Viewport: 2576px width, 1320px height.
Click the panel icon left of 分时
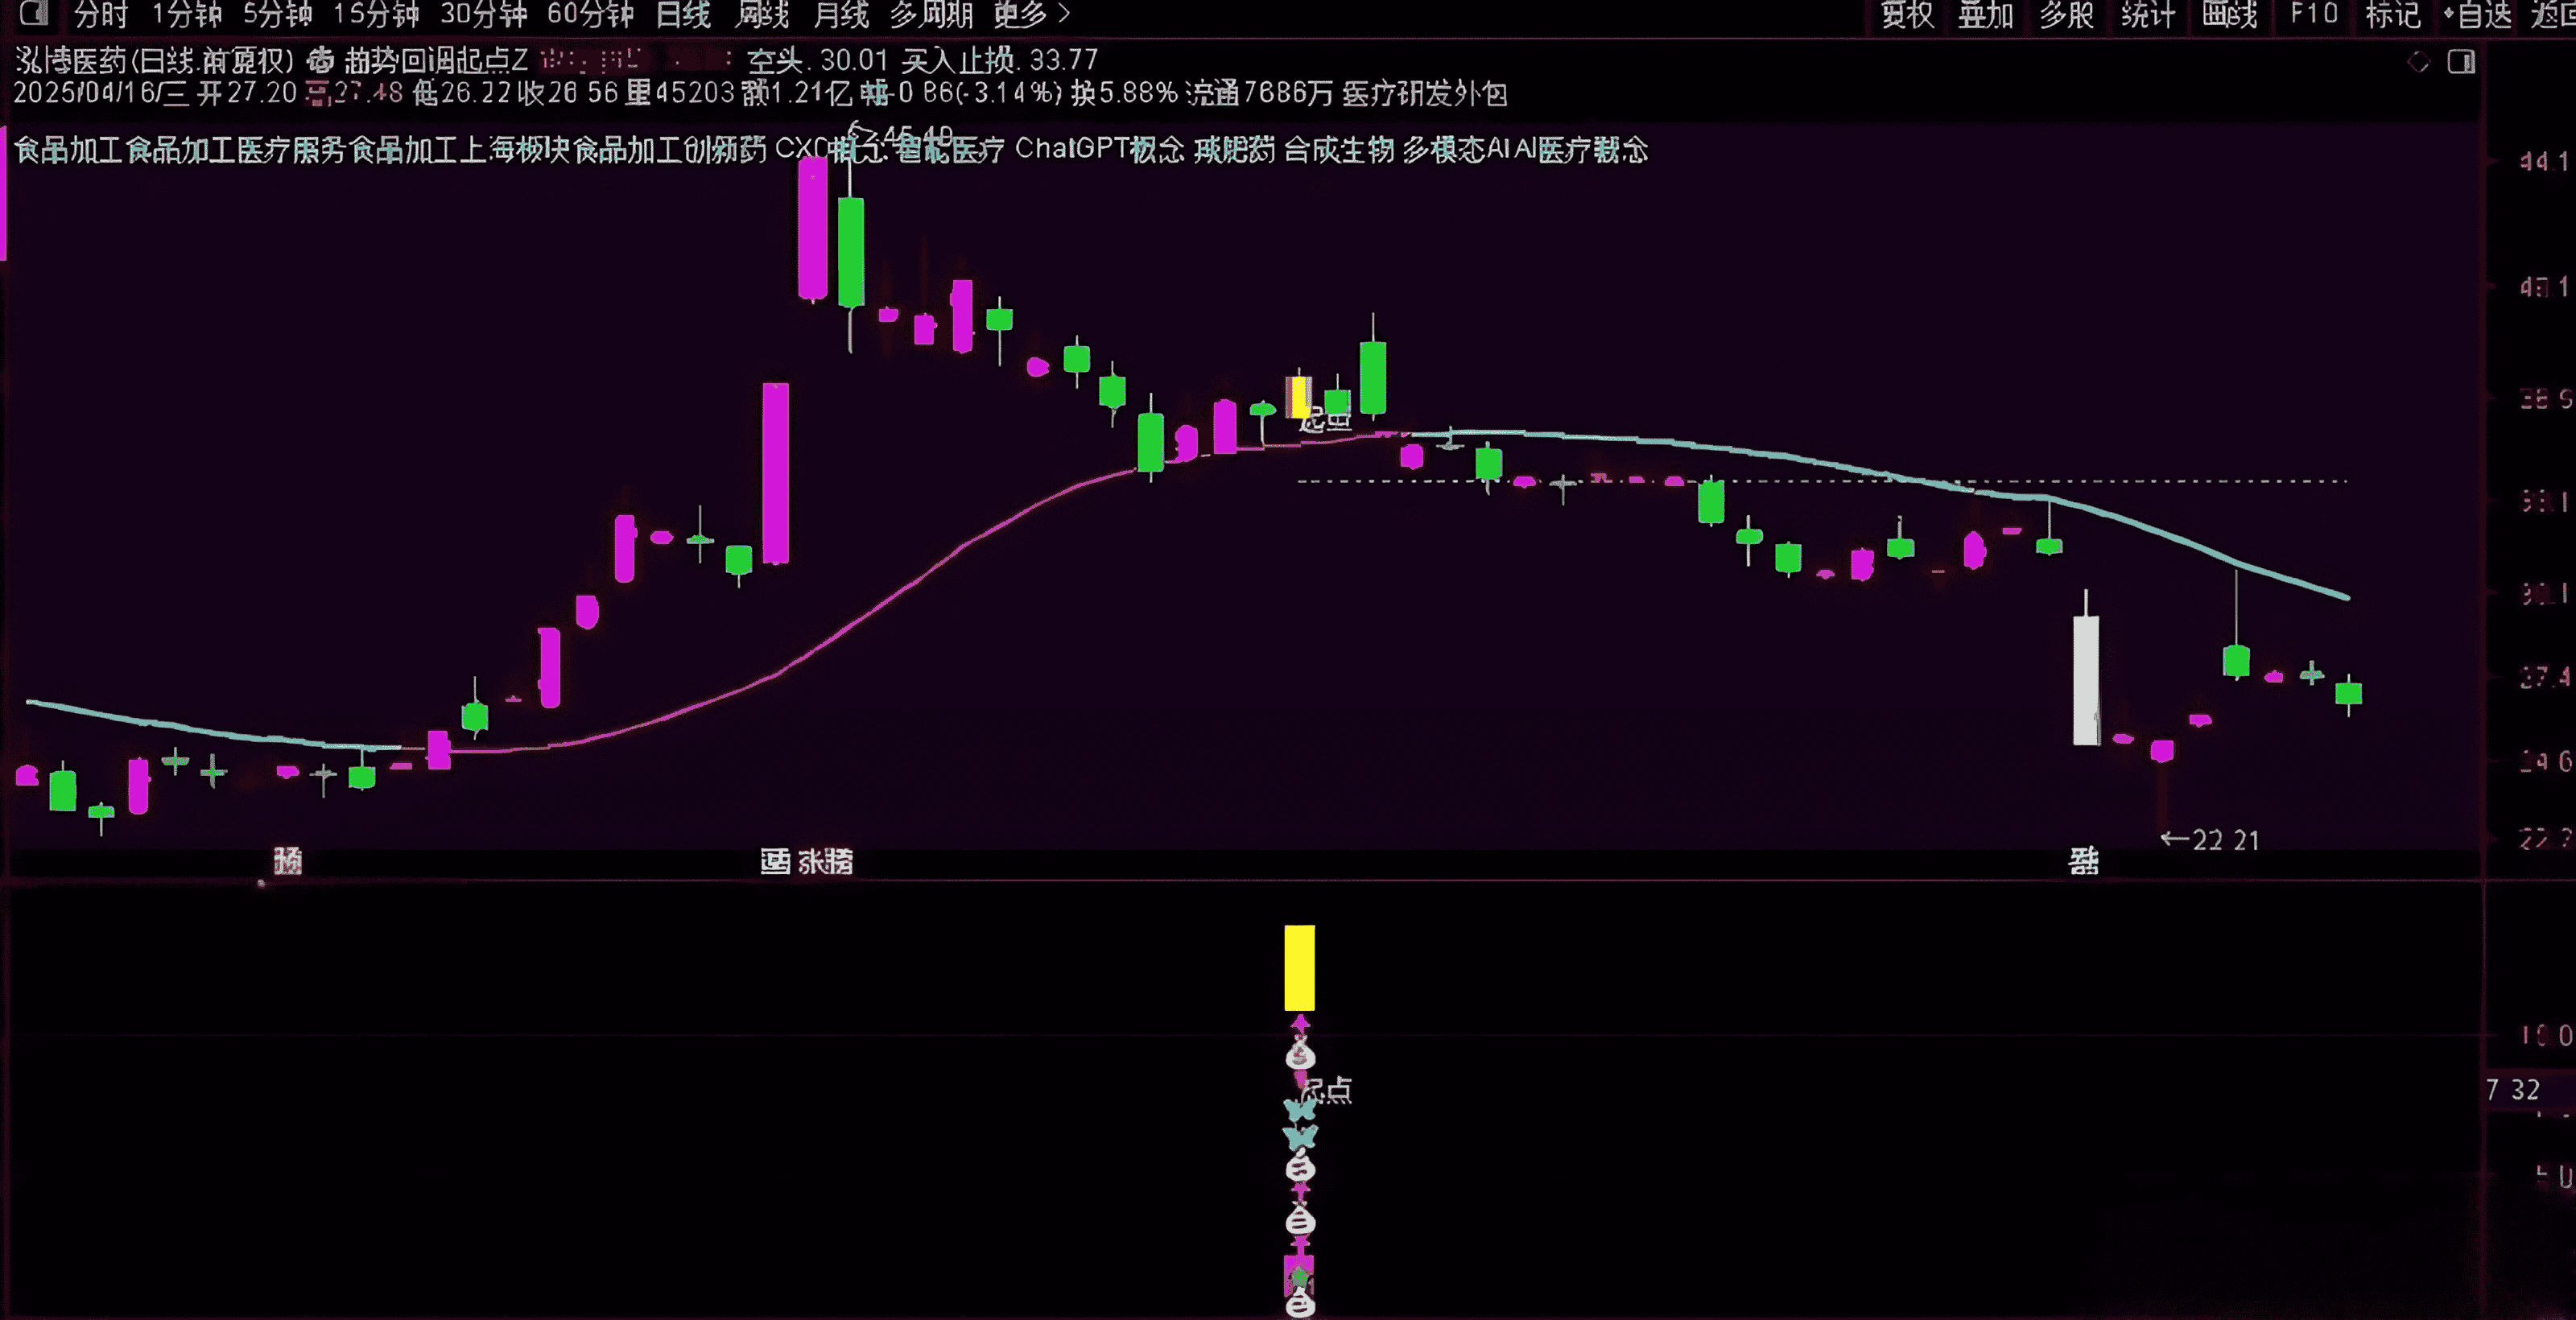click(33, 14)
